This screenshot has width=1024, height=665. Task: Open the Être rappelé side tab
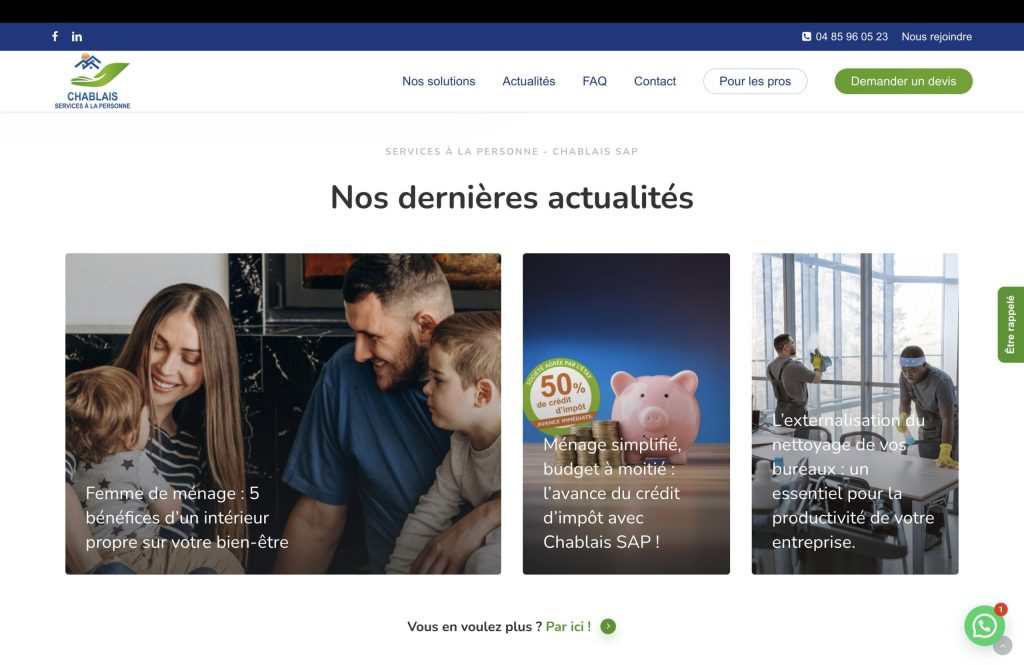coord(1010,325)
